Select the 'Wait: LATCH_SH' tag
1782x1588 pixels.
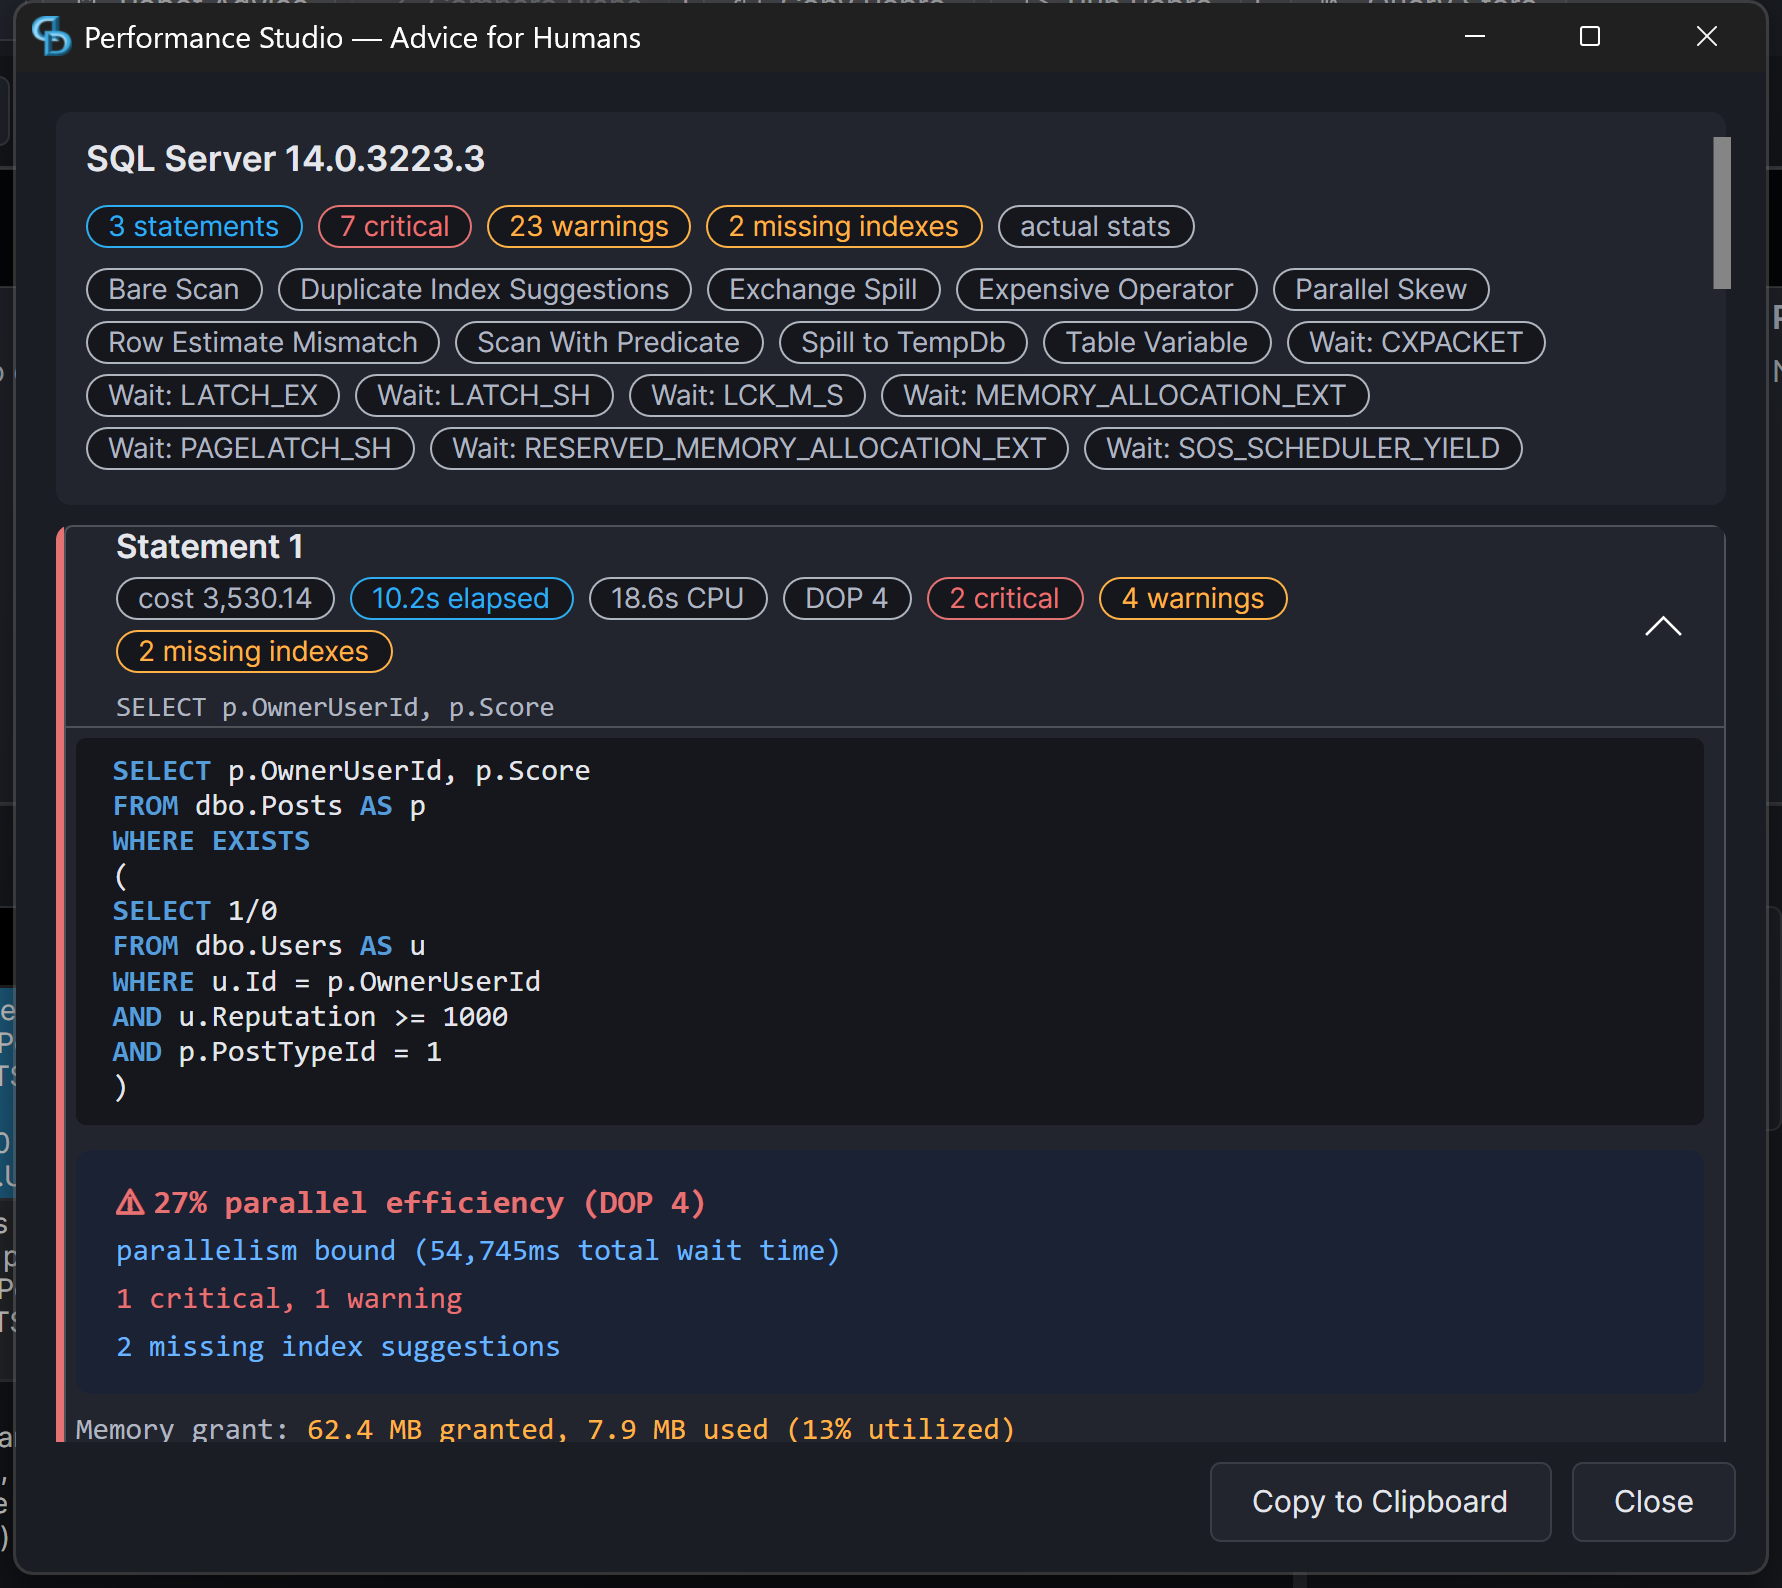pyautogui.click(x=484, y=395)
